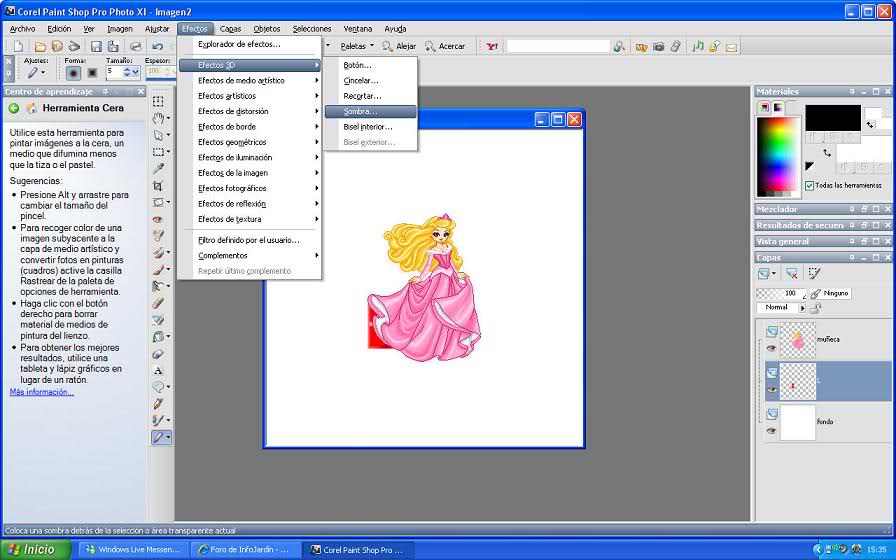Select the round brush shape
Image resolution: width=896 pixels, height=560 pixels.
[73, 73]
